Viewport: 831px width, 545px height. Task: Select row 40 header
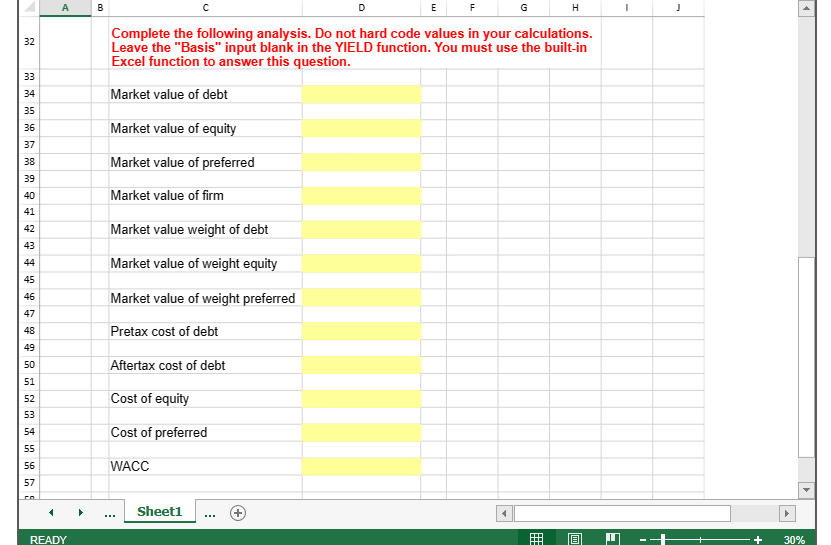click(x=29, y=196)
